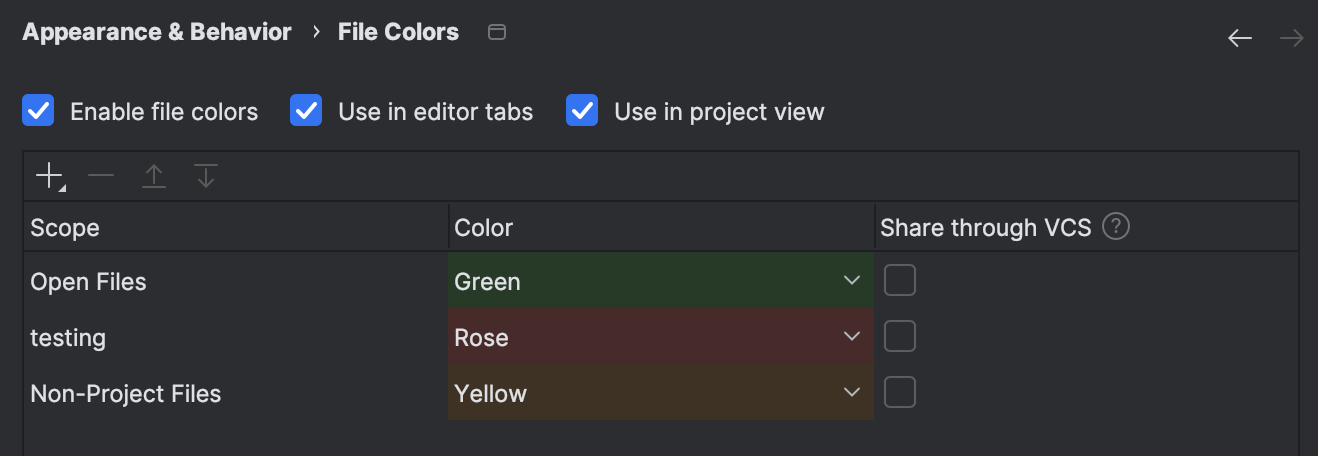Enable VCS sharing for Non-Project Files

[900, 393]
